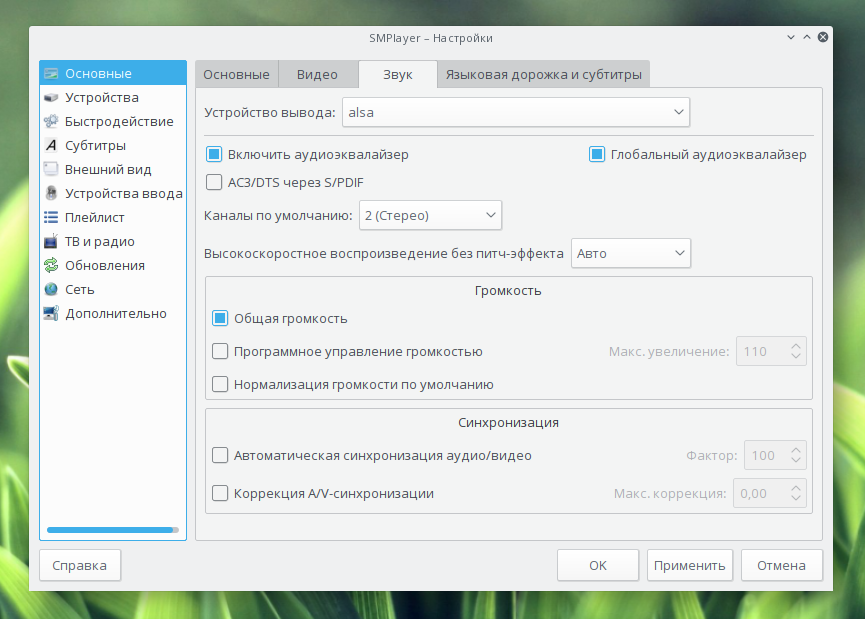
Task: Increase Макс. коррекция spinner value
Action: coord(795,488)
